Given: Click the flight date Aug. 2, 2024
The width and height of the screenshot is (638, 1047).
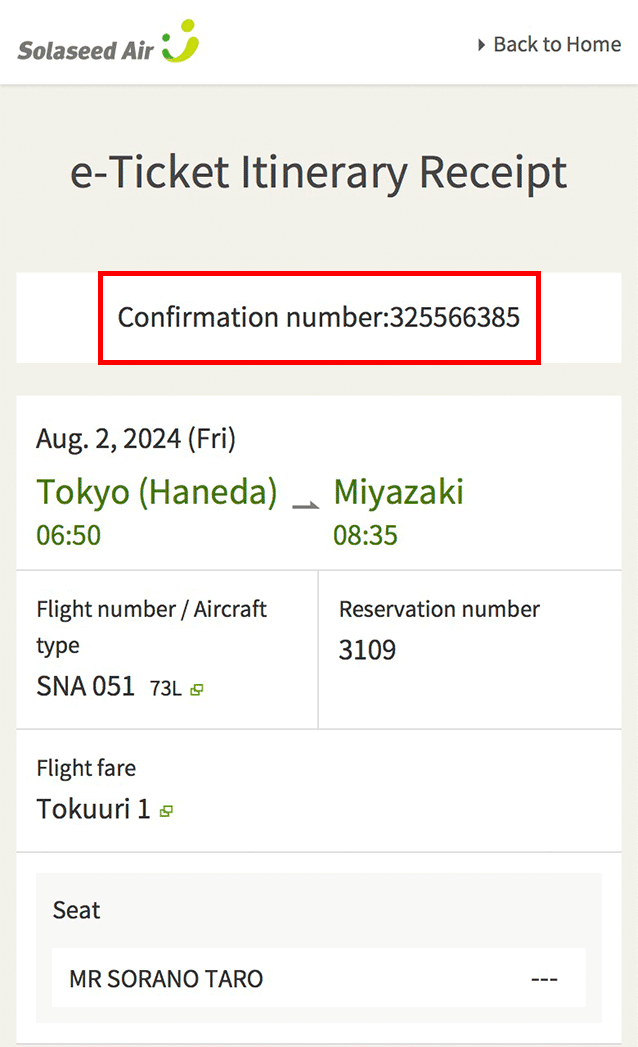Looking at the screenshot, I should click(x=135, y=438).
